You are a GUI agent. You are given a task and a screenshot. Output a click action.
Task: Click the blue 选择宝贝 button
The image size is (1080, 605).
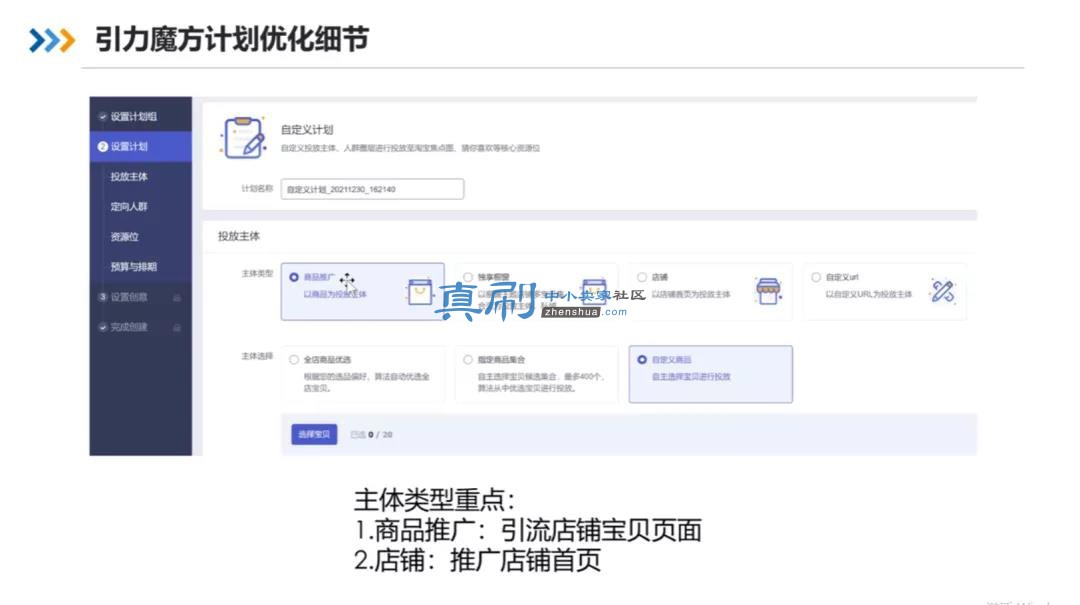click(314, 434)
